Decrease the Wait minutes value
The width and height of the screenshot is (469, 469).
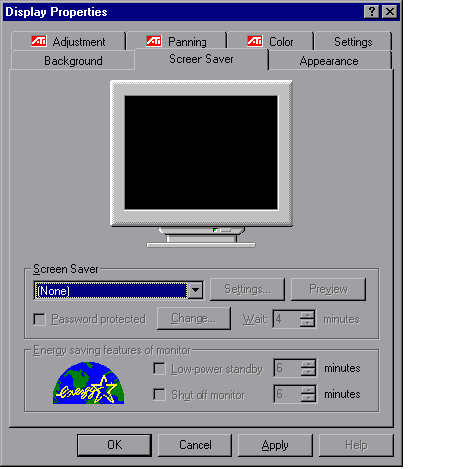pos(307,323)
